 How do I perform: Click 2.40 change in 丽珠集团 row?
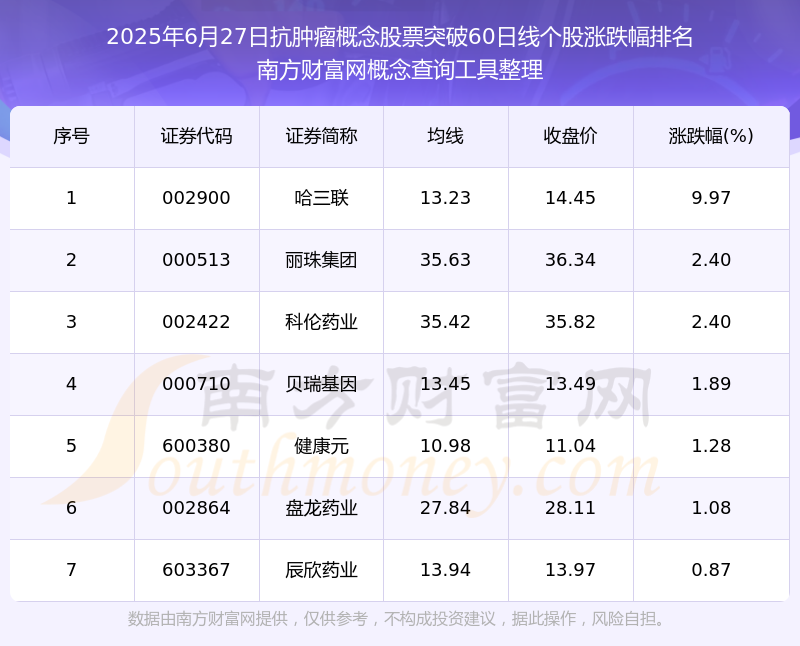pos(711,260)
